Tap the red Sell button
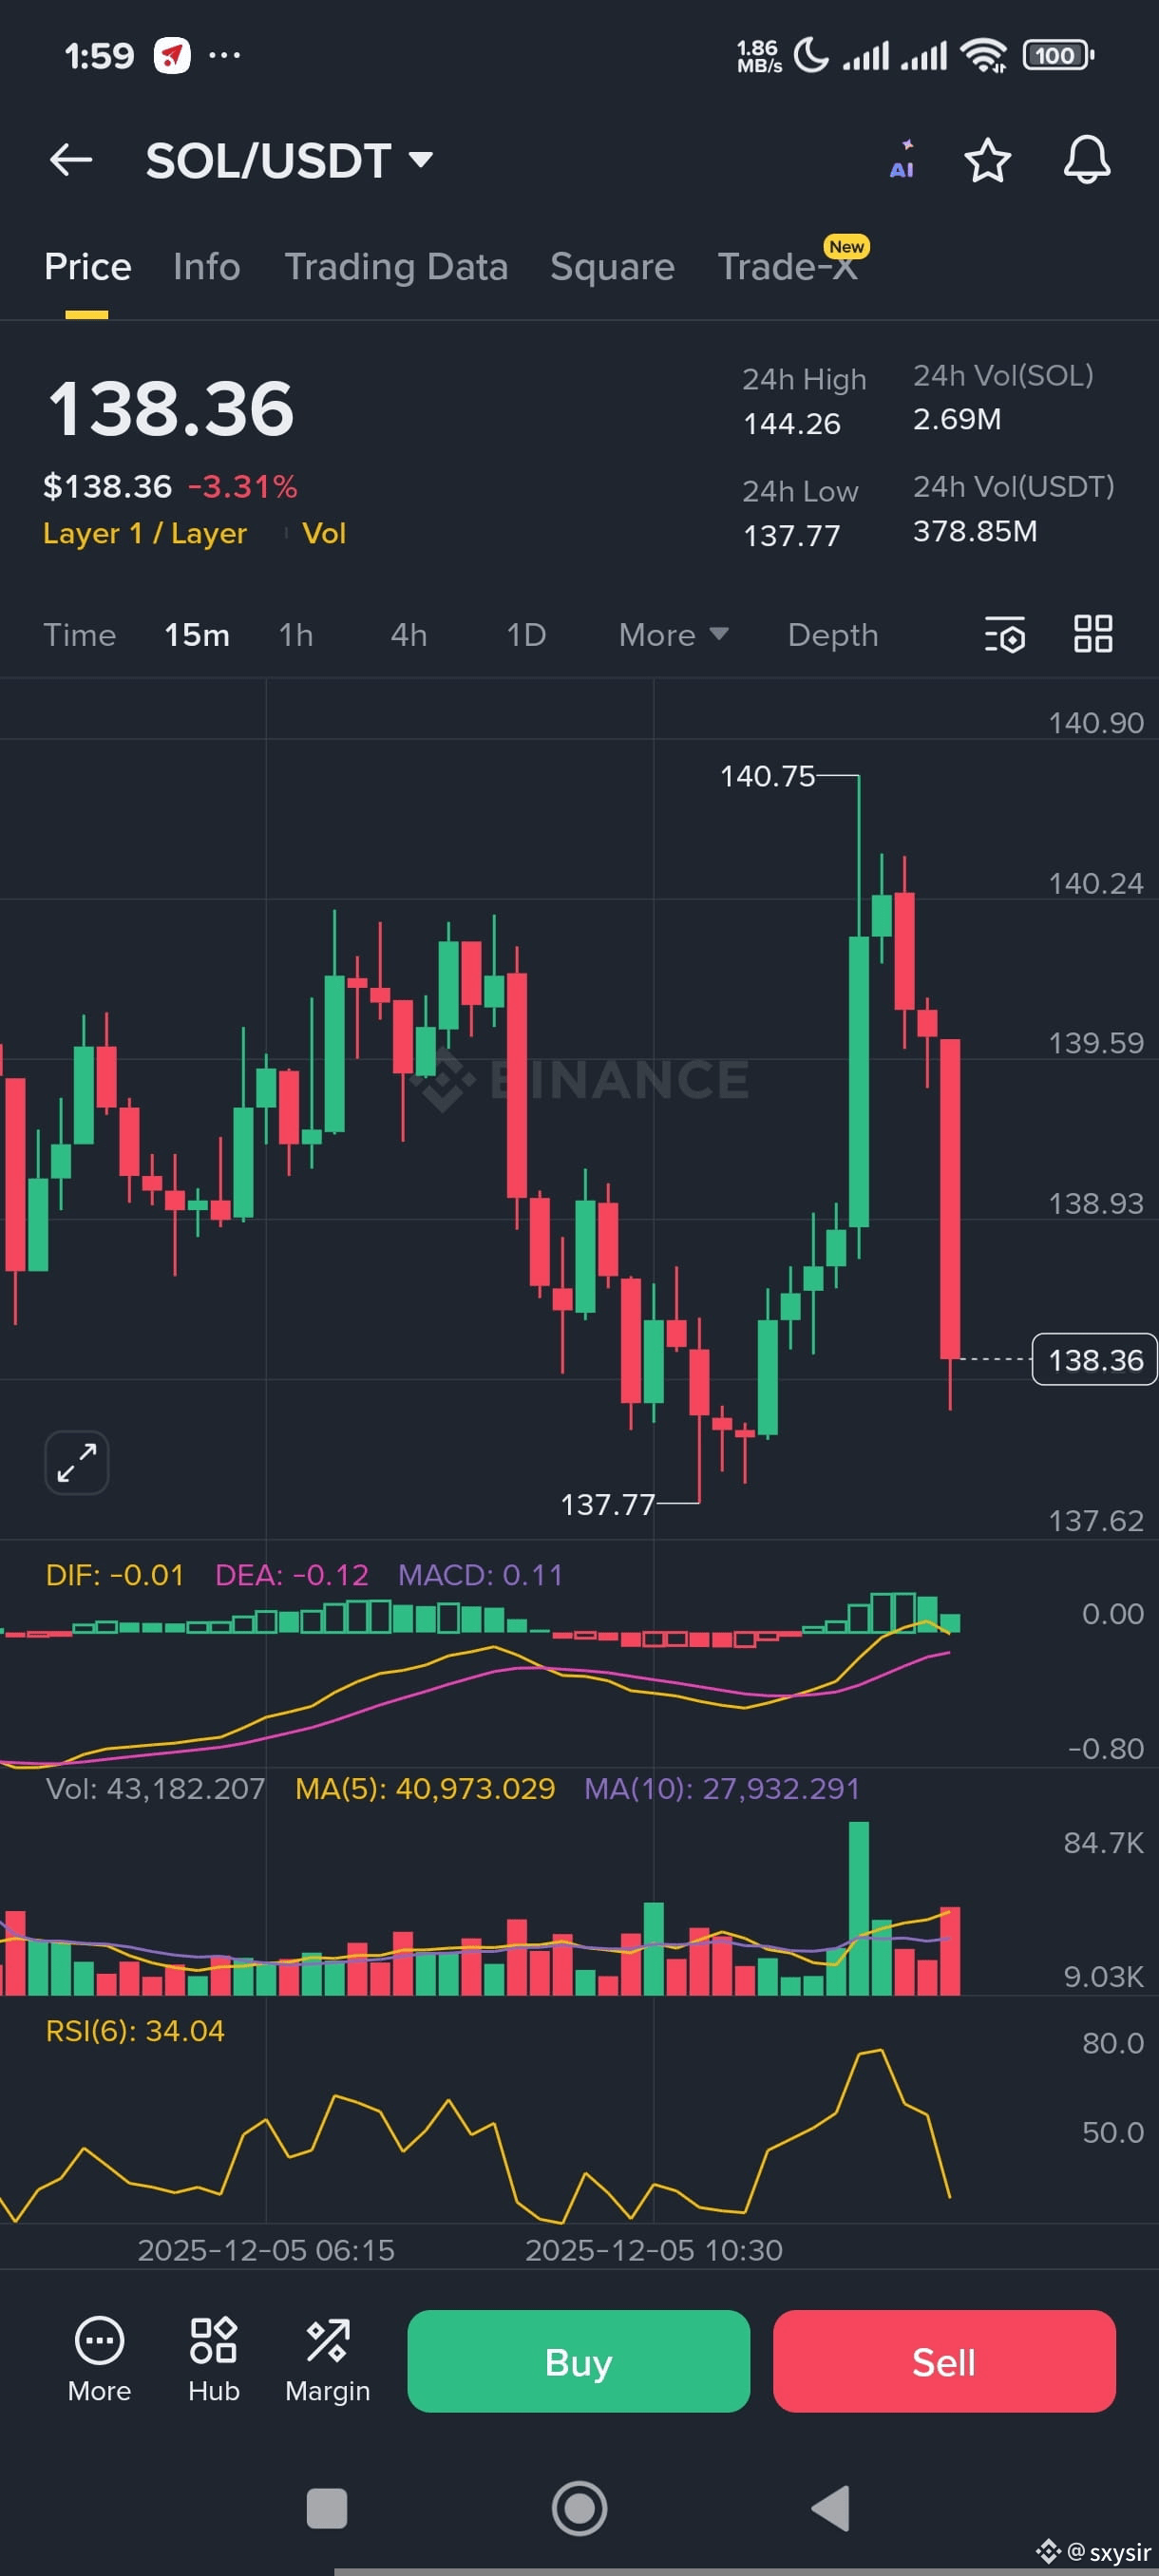 pos(943,2361)
